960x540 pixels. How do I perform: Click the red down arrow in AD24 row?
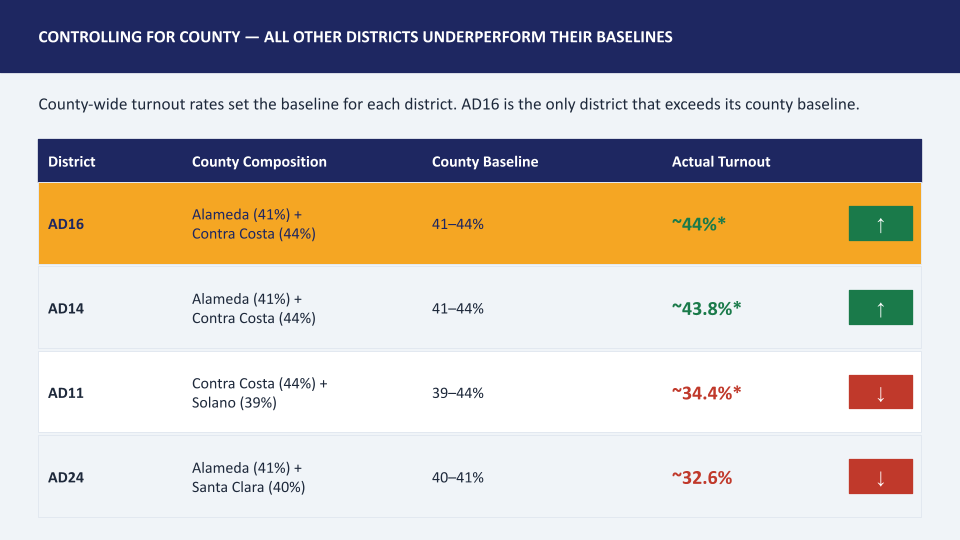(x=880, y=476)
